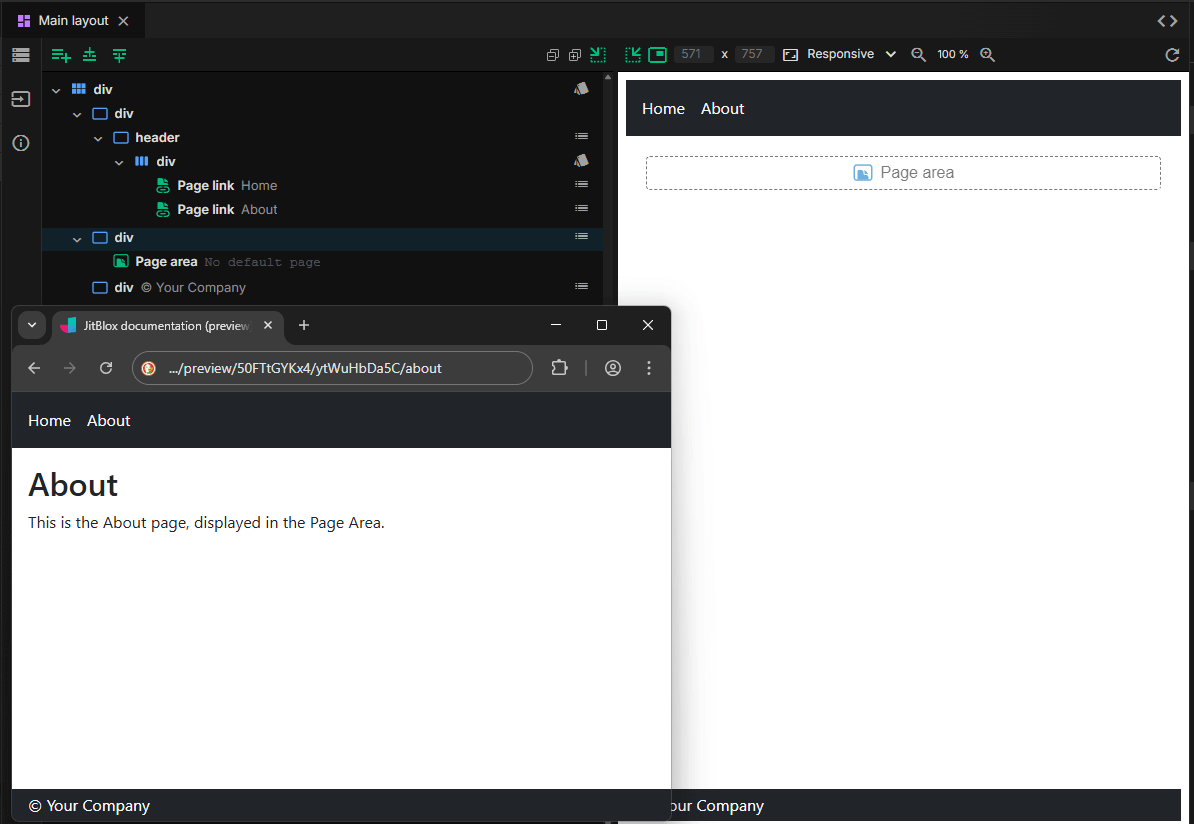Open browser extensions puzzle icon
The height and width of the screenshot is (824, 1194).
(560, 368)
